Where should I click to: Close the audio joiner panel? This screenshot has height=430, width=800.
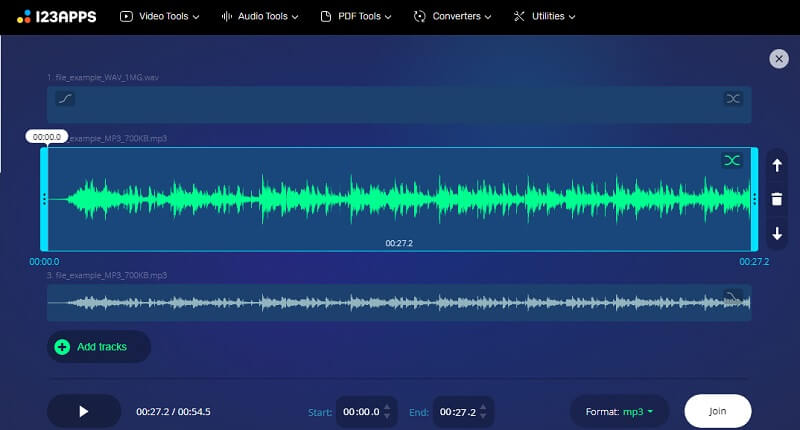[x=779, y=59]
